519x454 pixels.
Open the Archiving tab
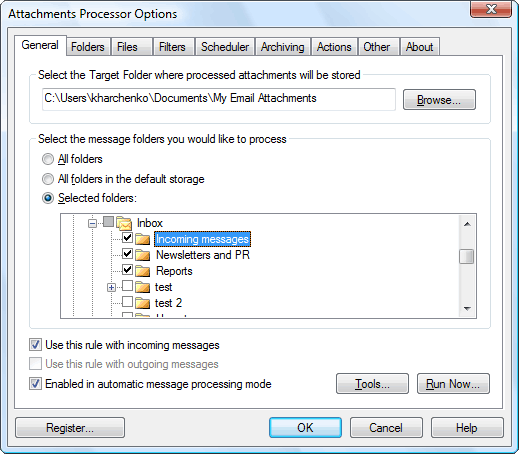pos(282,47)
